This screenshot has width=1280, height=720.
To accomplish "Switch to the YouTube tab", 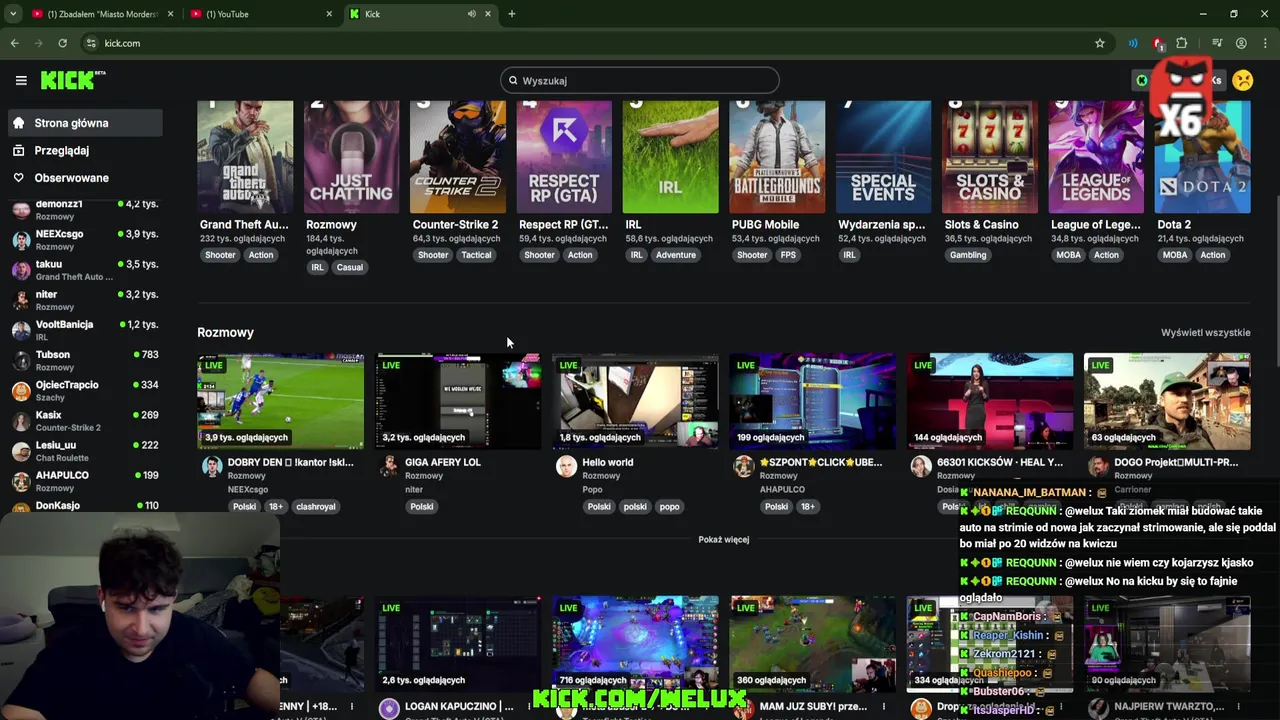I will pyautogui.click(x=261, y=14).
